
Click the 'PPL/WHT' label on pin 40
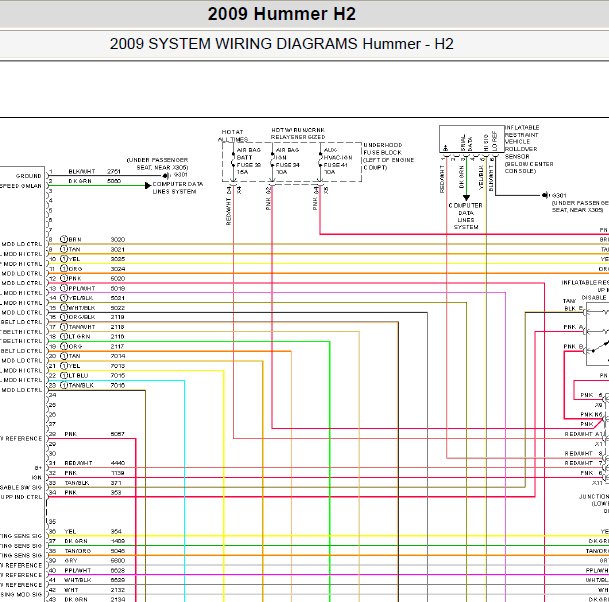pyautogui.click(x=78, y=571)
